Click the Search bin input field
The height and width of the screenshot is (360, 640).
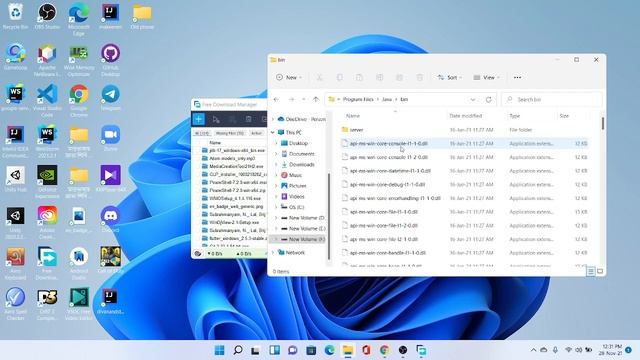click(552, 99)
